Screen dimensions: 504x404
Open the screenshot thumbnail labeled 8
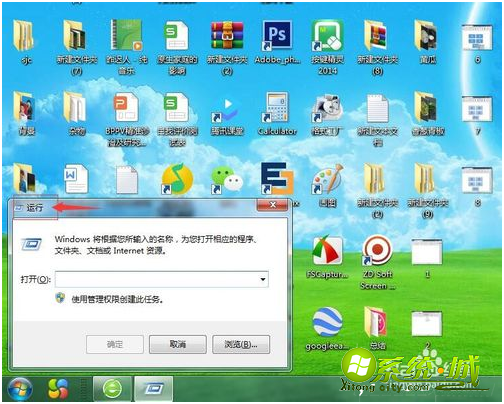pos(477,181)
